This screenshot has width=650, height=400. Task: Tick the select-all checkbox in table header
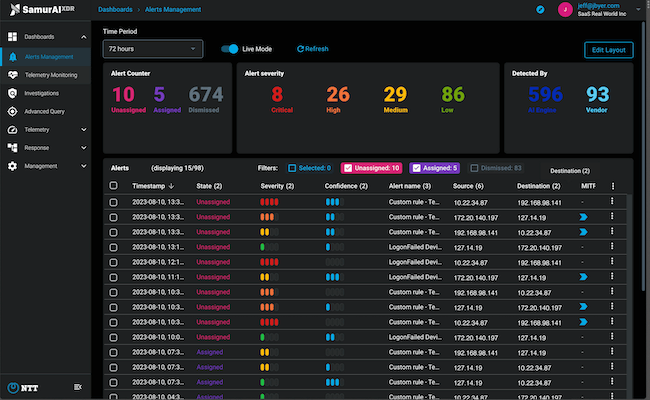coord(113,186)
